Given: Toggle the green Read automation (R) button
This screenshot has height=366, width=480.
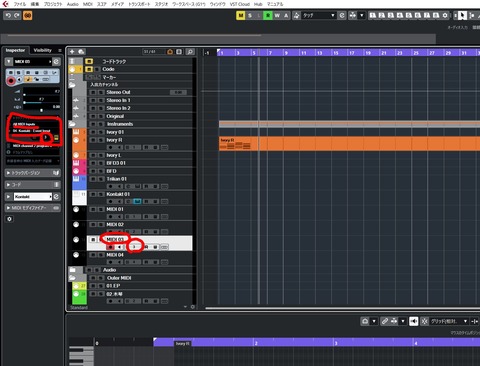Looking at the screenshot, I should pyautogui.click(x=268, y=15).
